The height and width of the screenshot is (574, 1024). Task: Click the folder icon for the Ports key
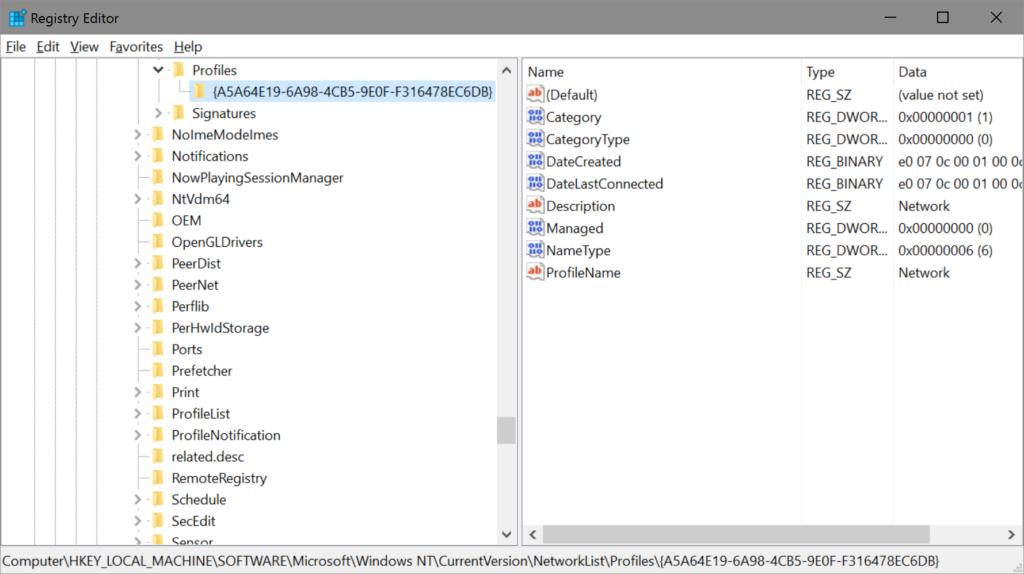point(157,350)
